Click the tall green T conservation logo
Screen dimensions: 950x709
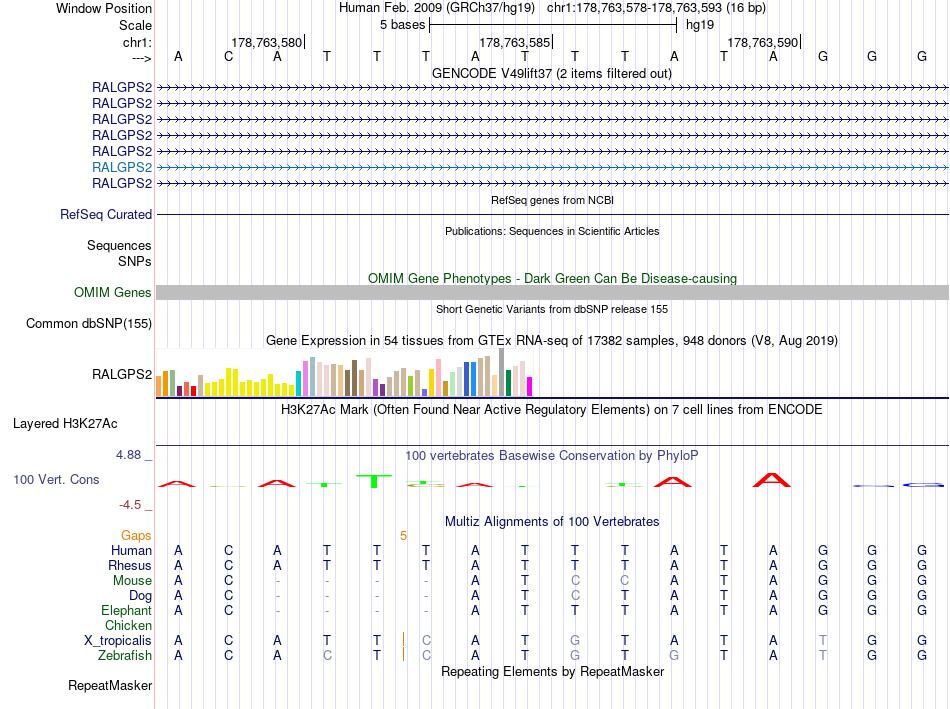click(x=374, y=481)
